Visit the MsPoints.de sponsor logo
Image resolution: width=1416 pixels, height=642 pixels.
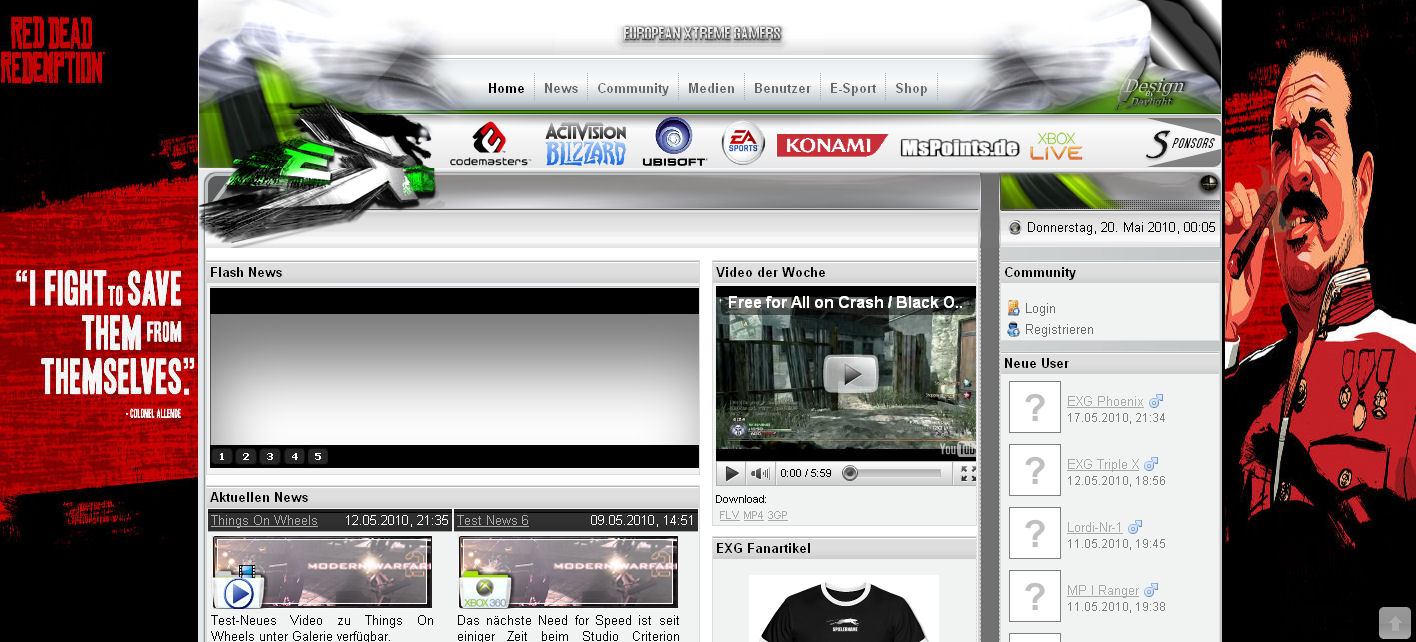click(960, 148)
